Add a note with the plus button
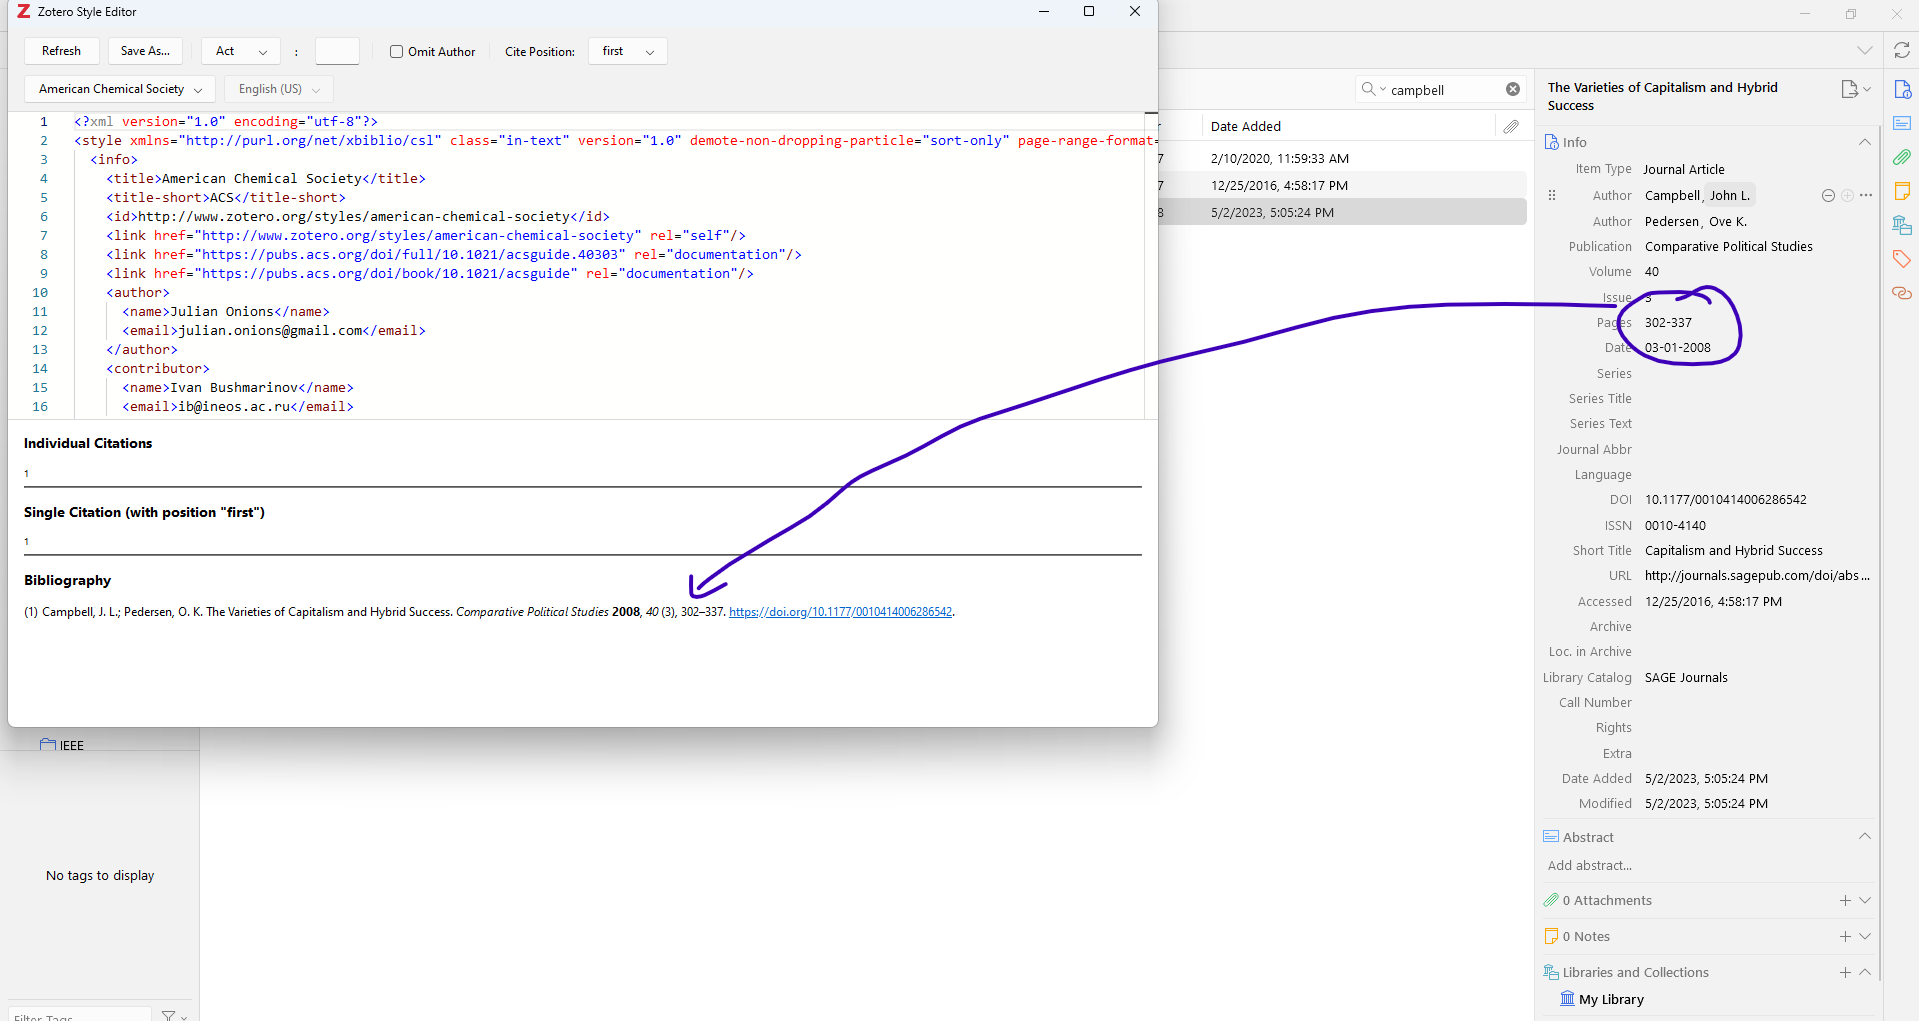 point(1845,936)
